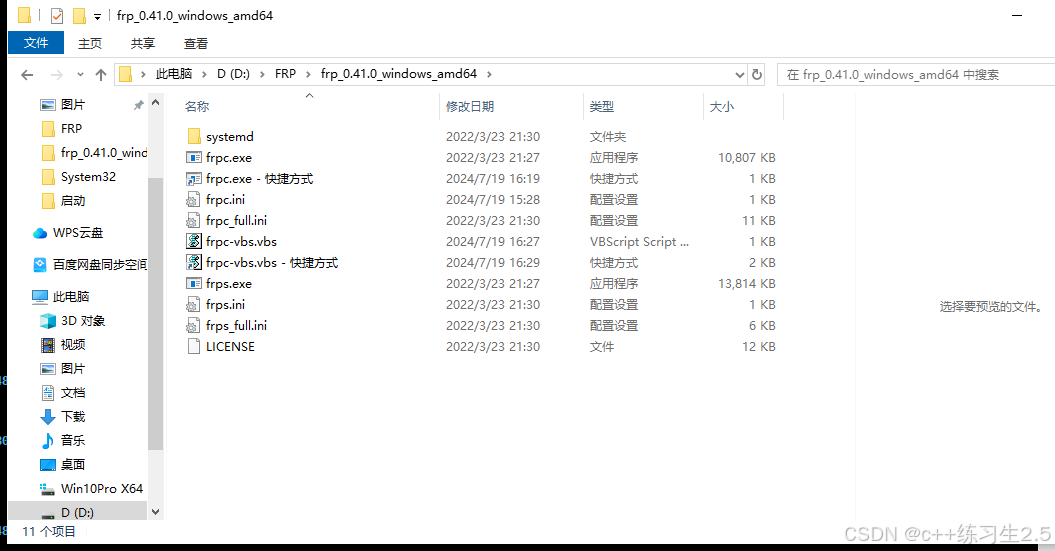Open FRP quick access folder
Screen dimensions: 1055x551
(62, 128)
